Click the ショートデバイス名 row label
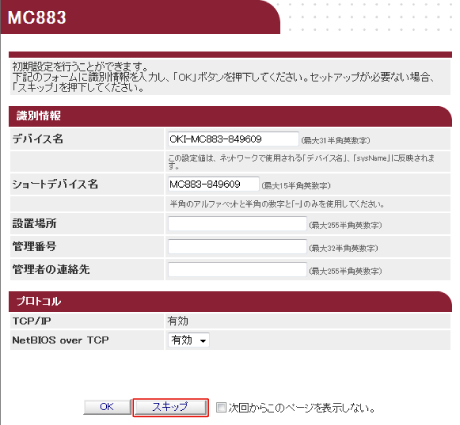The height and width of the screenshot is (425, 460). (x=55, y=184)
